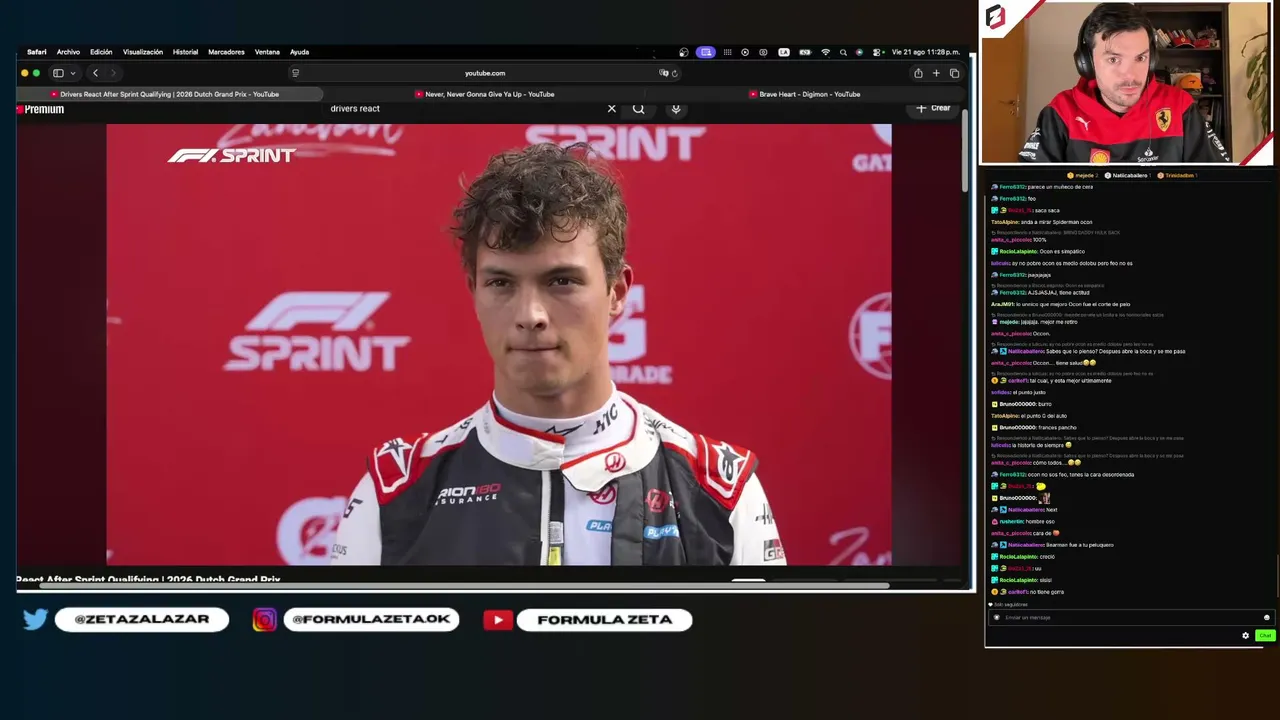Clear the YouTube search query
This screenshot has height=720, width=1280.
(612, 108)
